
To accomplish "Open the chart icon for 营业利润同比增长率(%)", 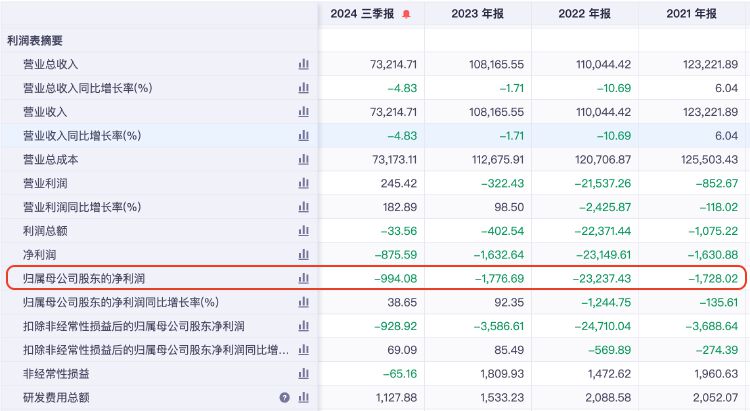I will tap(303, 207).
